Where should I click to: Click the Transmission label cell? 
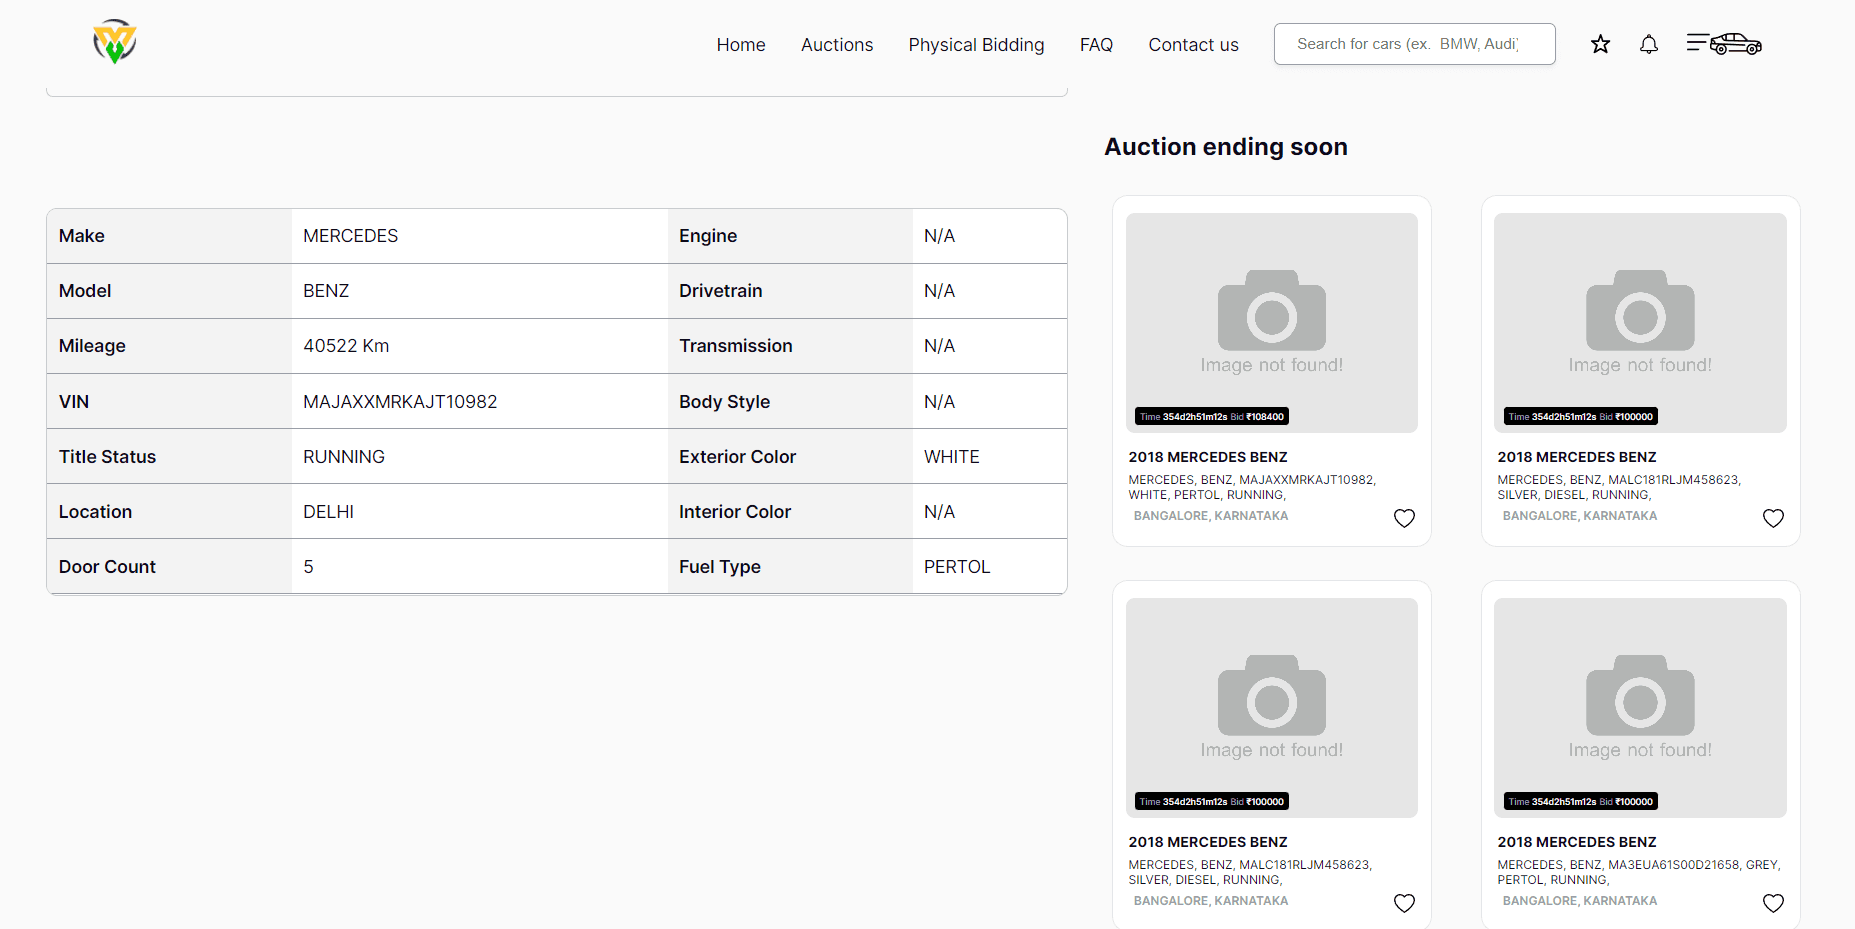pos(790,346)
